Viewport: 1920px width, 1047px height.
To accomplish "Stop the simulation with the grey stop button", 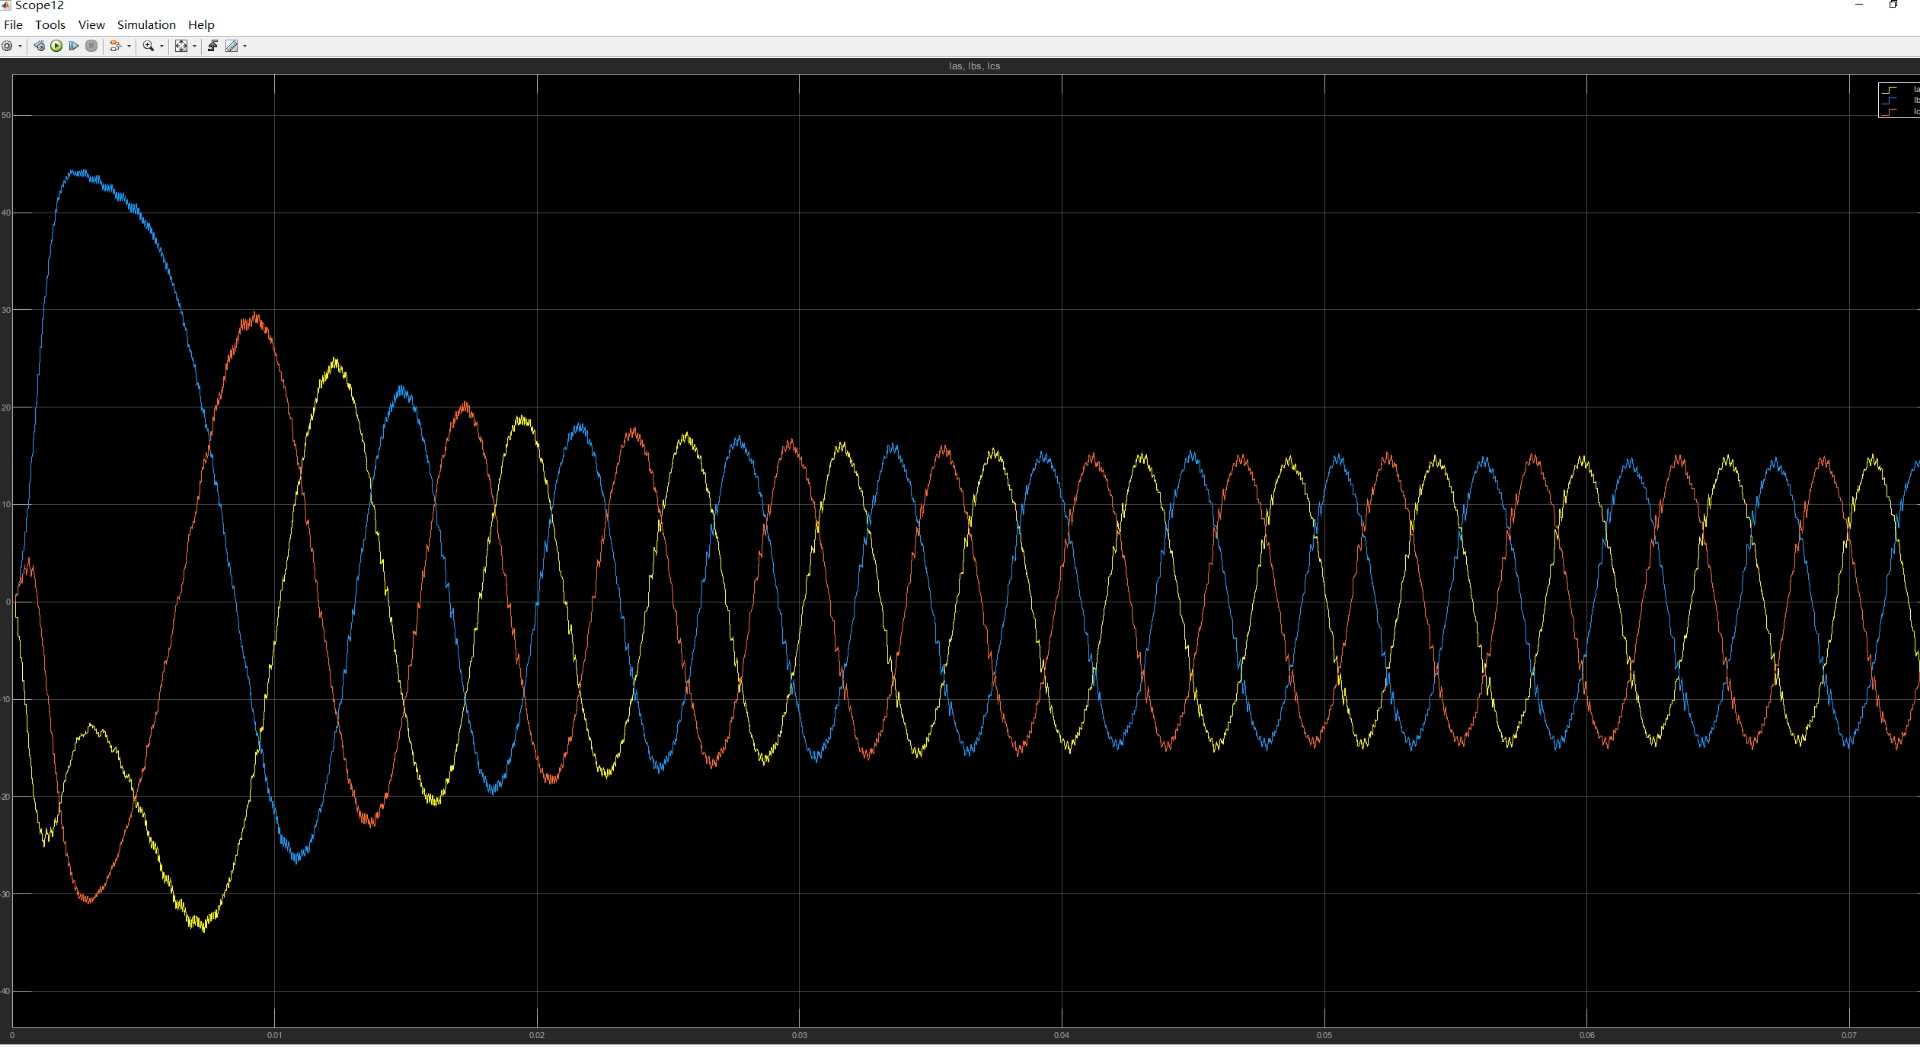I will point(91,46).
